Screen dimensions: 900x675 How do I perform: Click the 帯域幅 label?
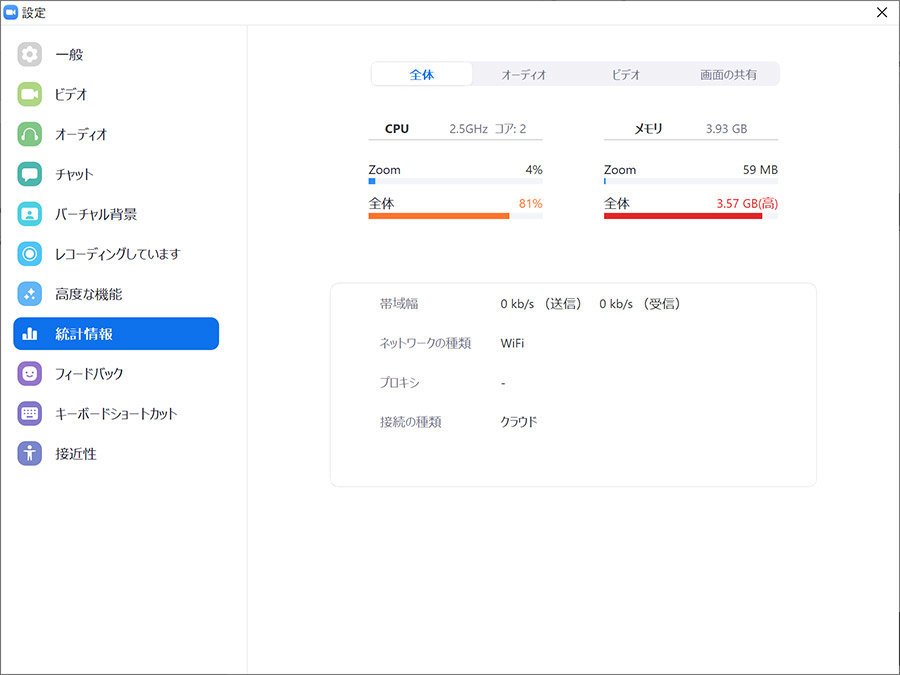click(399, 304)
